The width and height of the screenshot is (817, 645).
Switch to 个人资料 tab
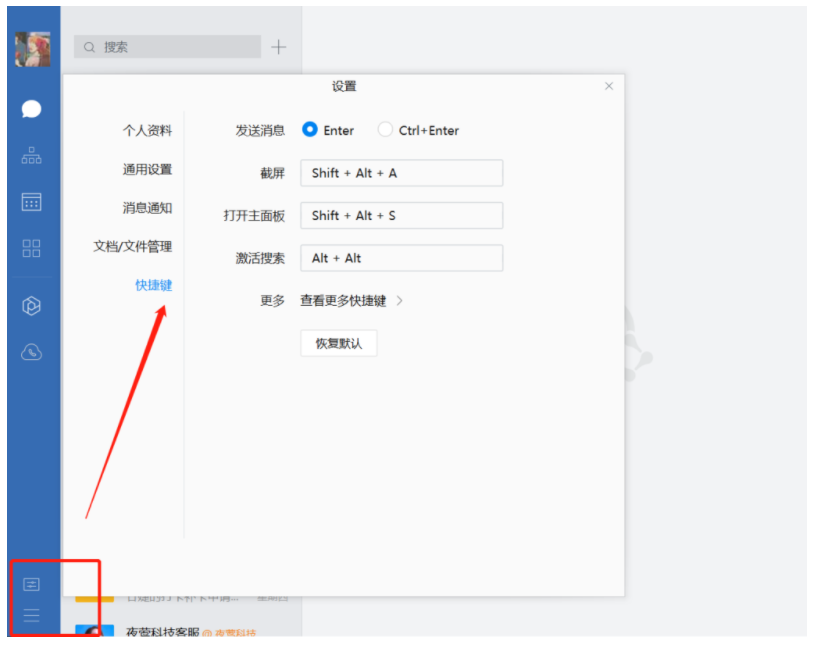pos(147,130)
